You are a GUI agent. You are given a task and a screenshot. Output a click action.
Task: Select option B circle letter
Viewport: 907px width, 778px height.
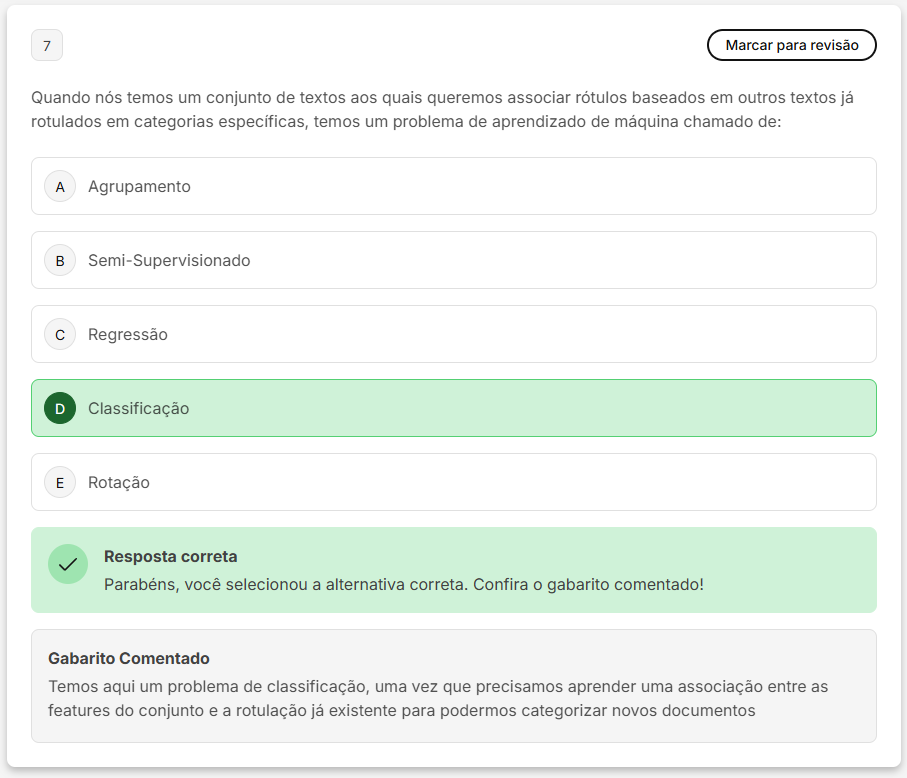[x=60, y=260]
